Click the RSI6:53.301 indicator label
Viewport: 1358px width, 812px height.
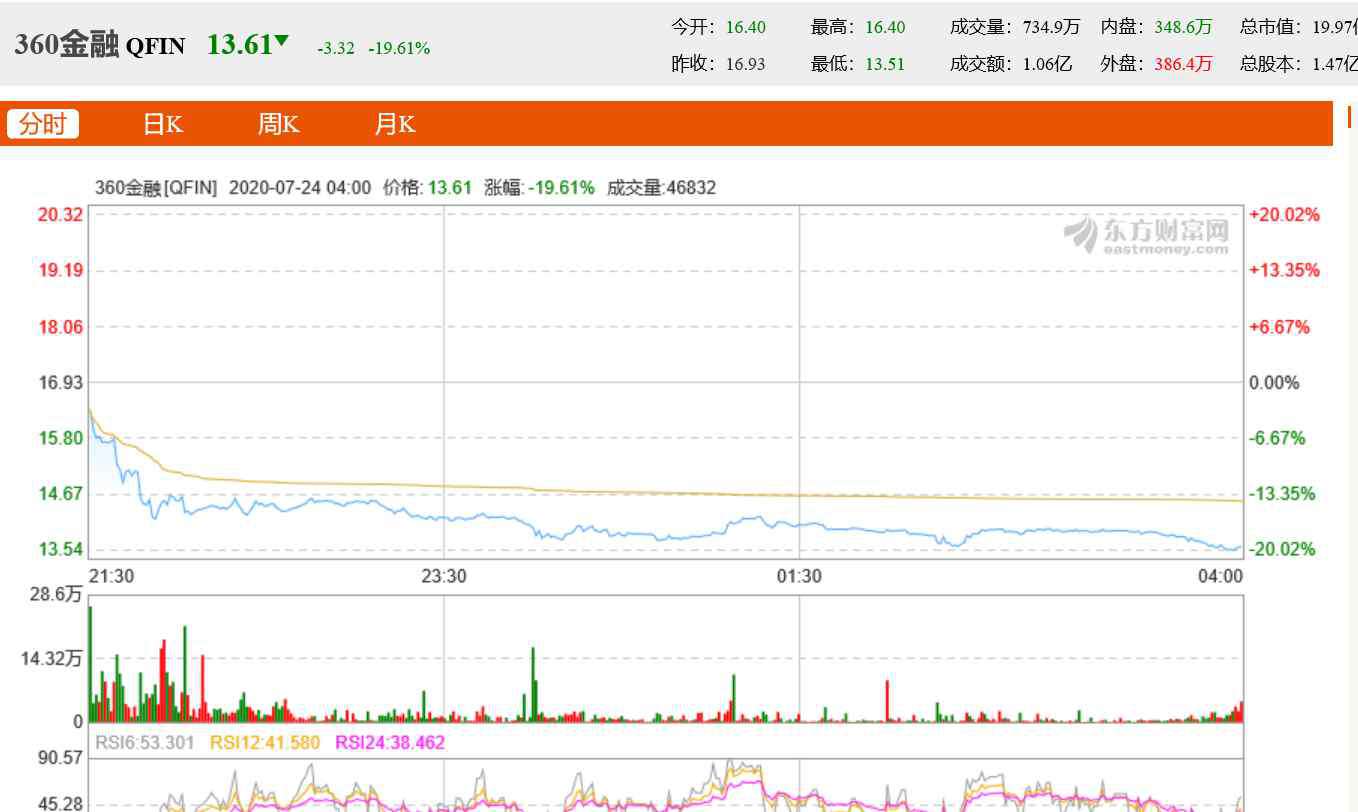(x=147, y=742)
